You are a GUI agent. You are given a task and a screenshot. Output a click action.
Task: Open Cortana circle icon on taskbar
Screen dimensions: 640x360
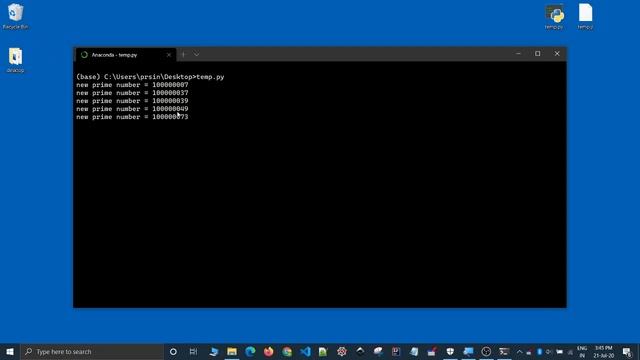pos(173,351)
